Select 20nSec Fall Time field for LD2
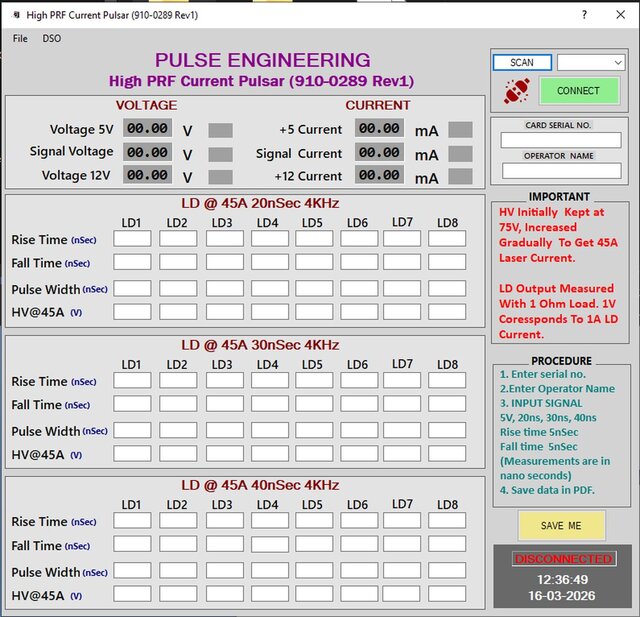 tap(178, 262)
